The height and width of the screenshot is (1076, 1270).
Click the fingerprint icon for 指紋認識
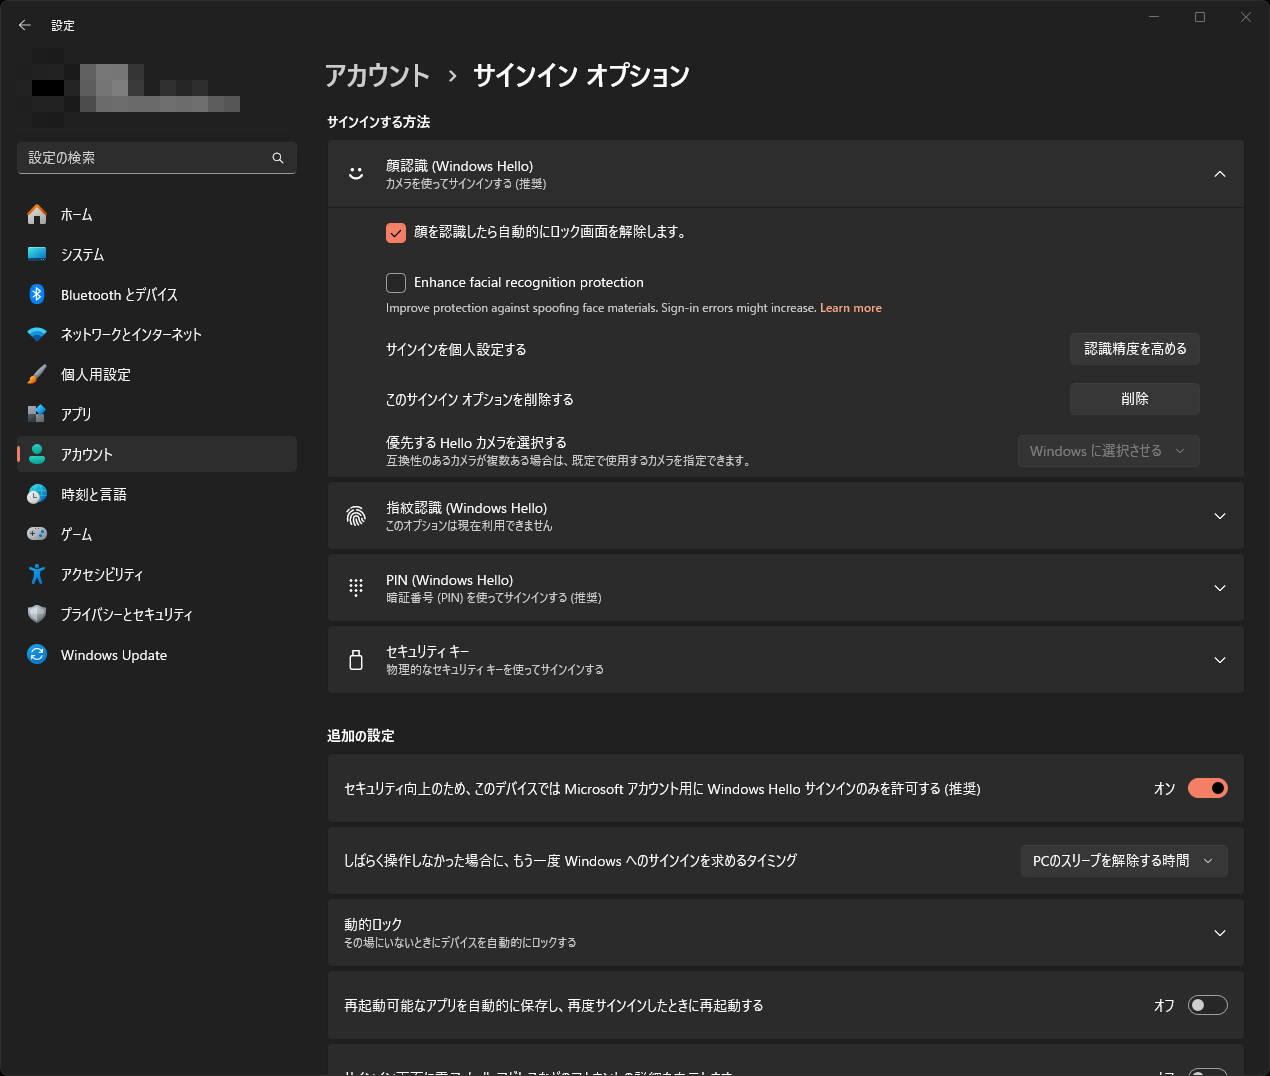click(x=356, y=516)
